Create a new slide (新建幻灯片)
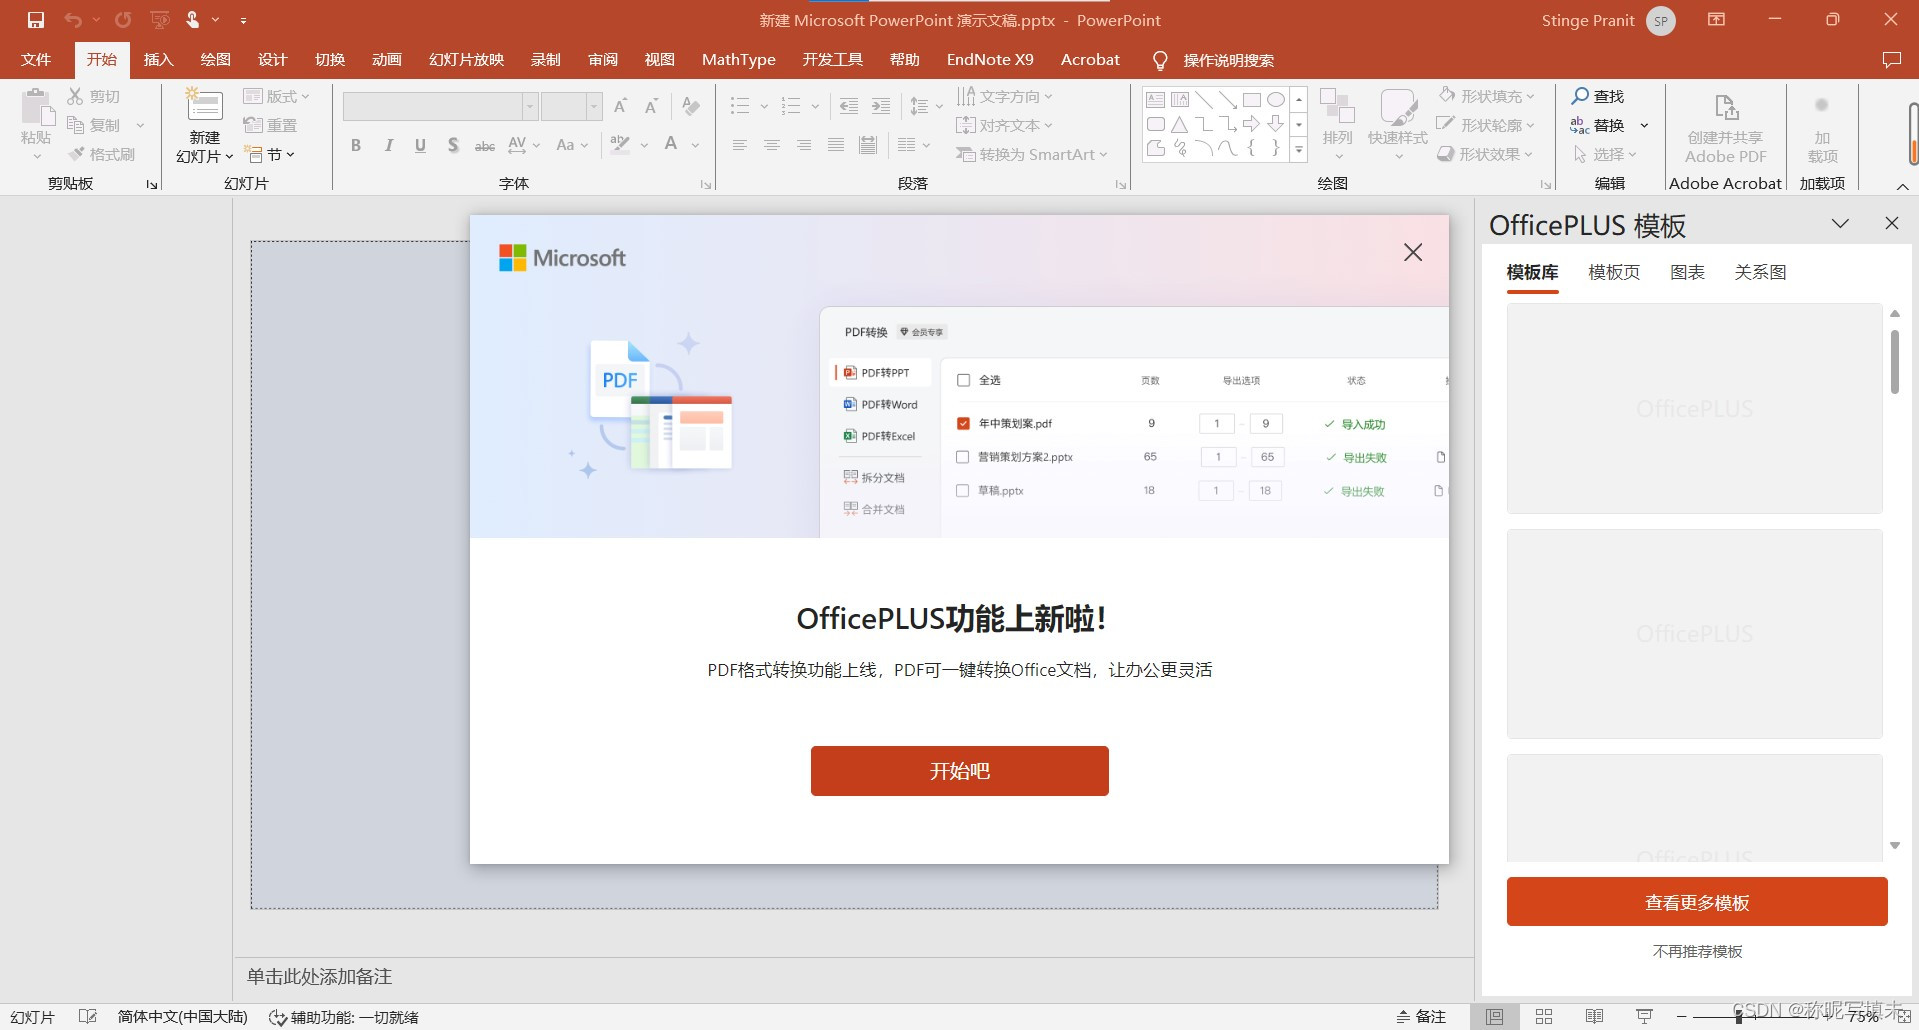This screenshot has width=1919, height=1030. coord(204,126)
